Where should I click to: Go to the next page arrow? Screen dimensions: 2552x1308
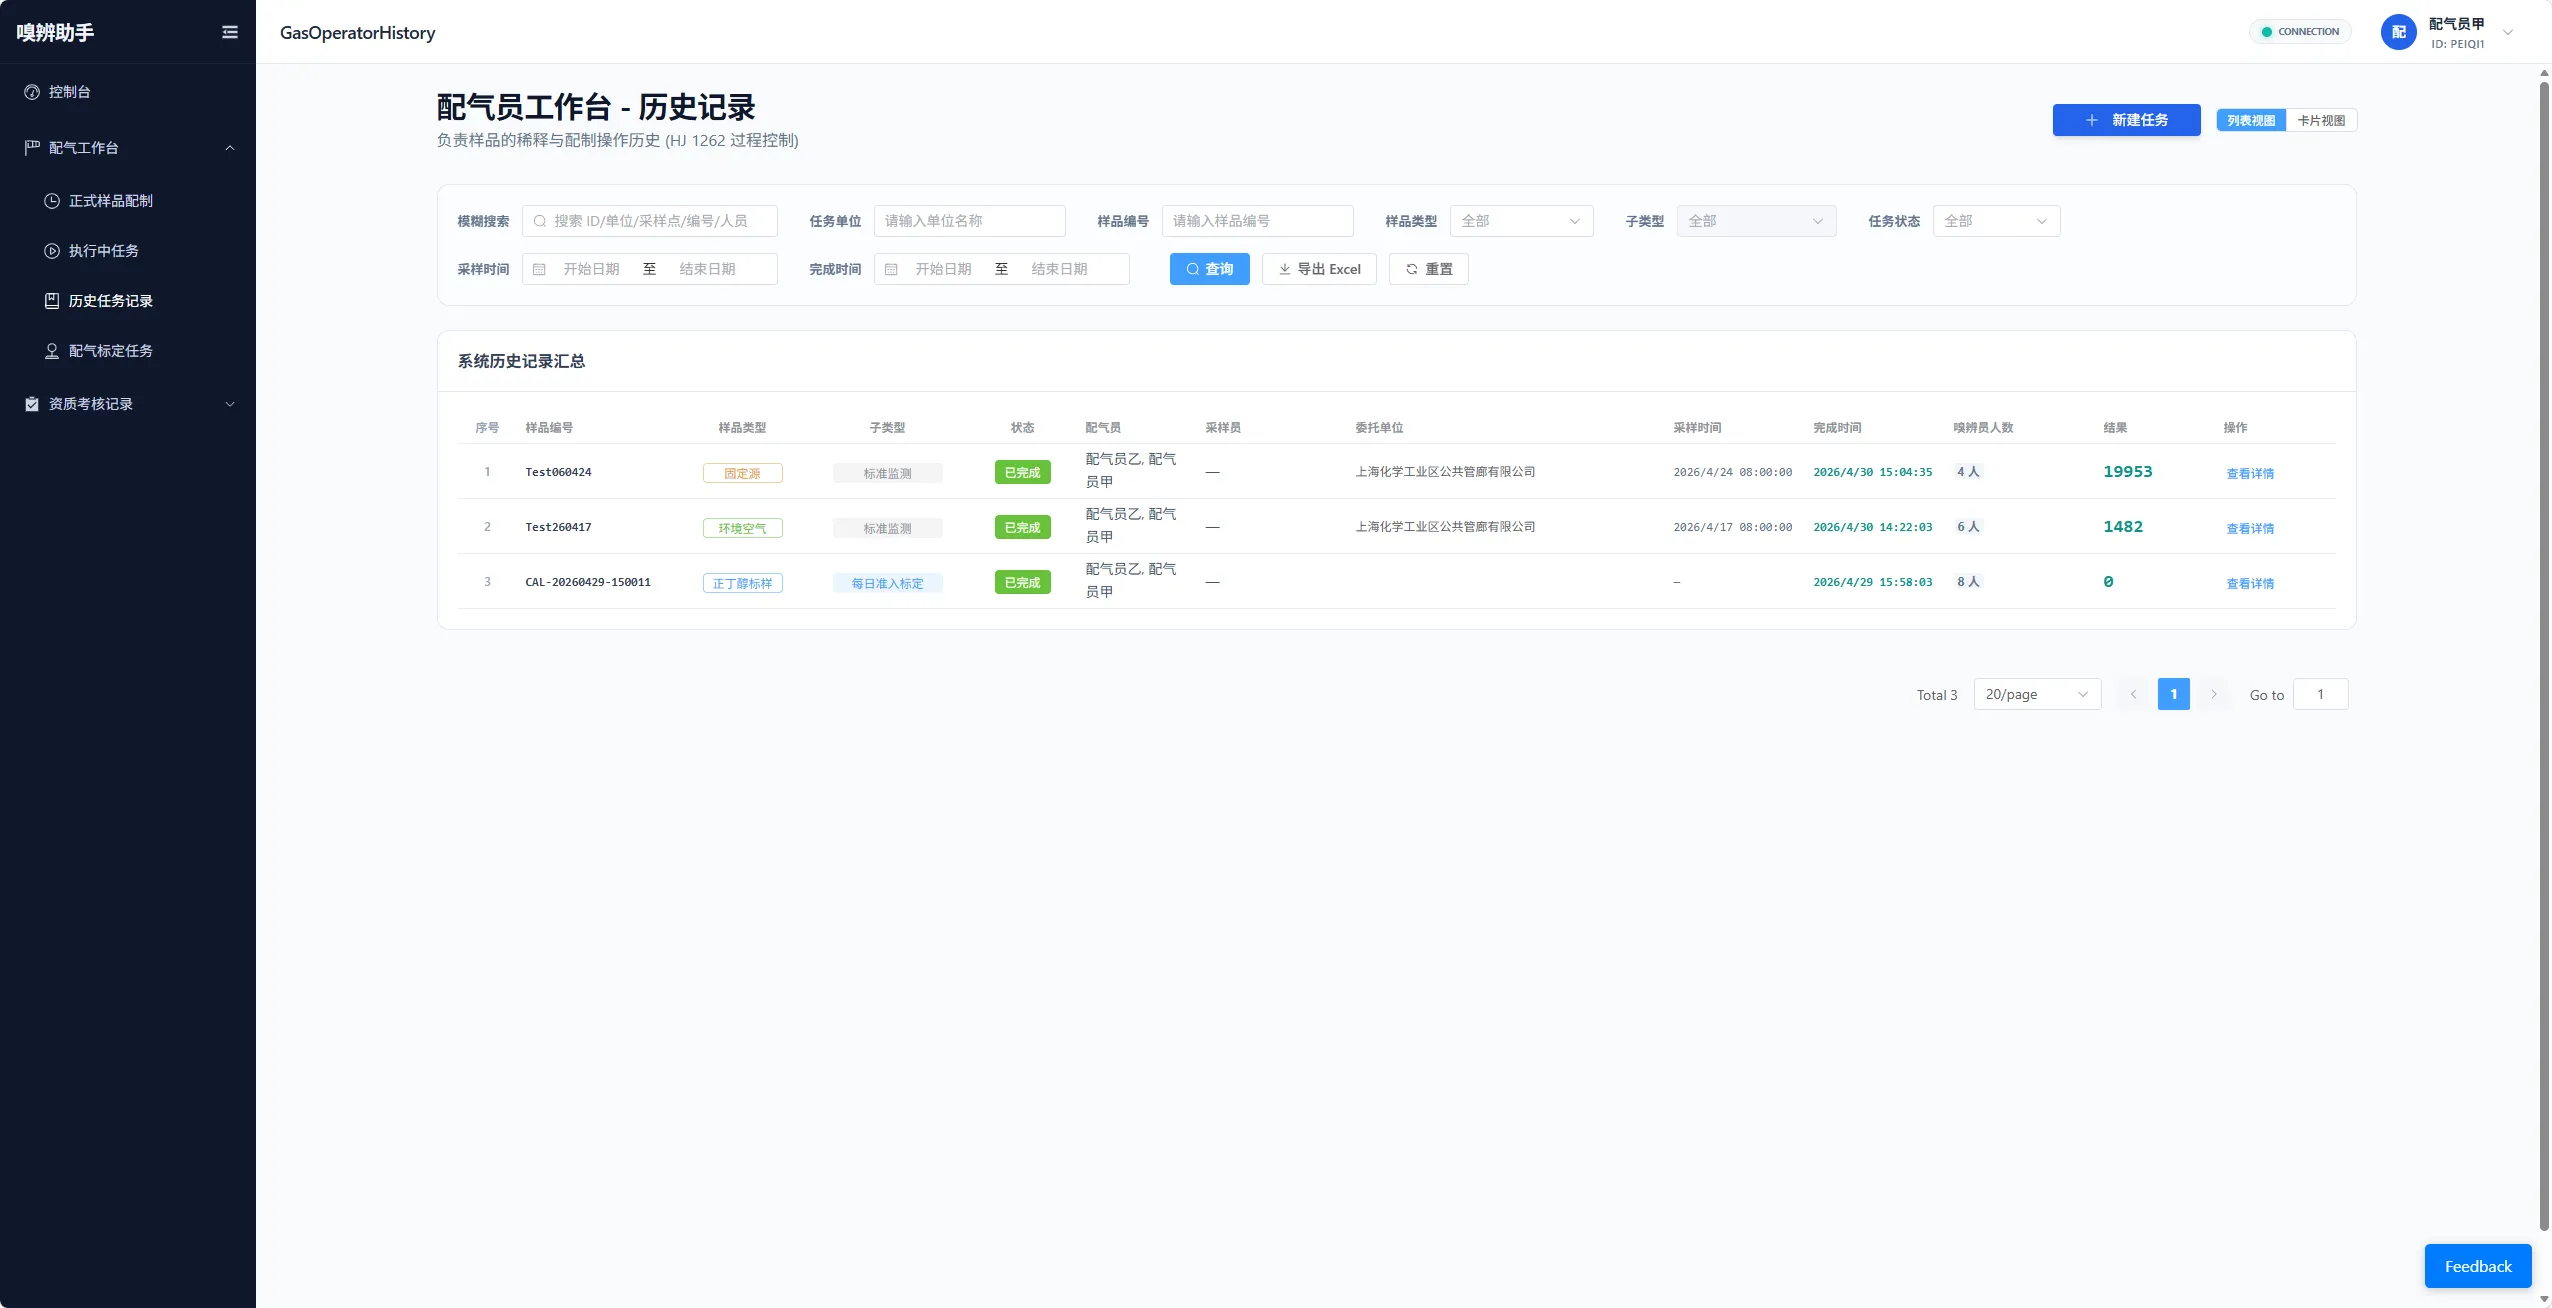[2213, 694]
